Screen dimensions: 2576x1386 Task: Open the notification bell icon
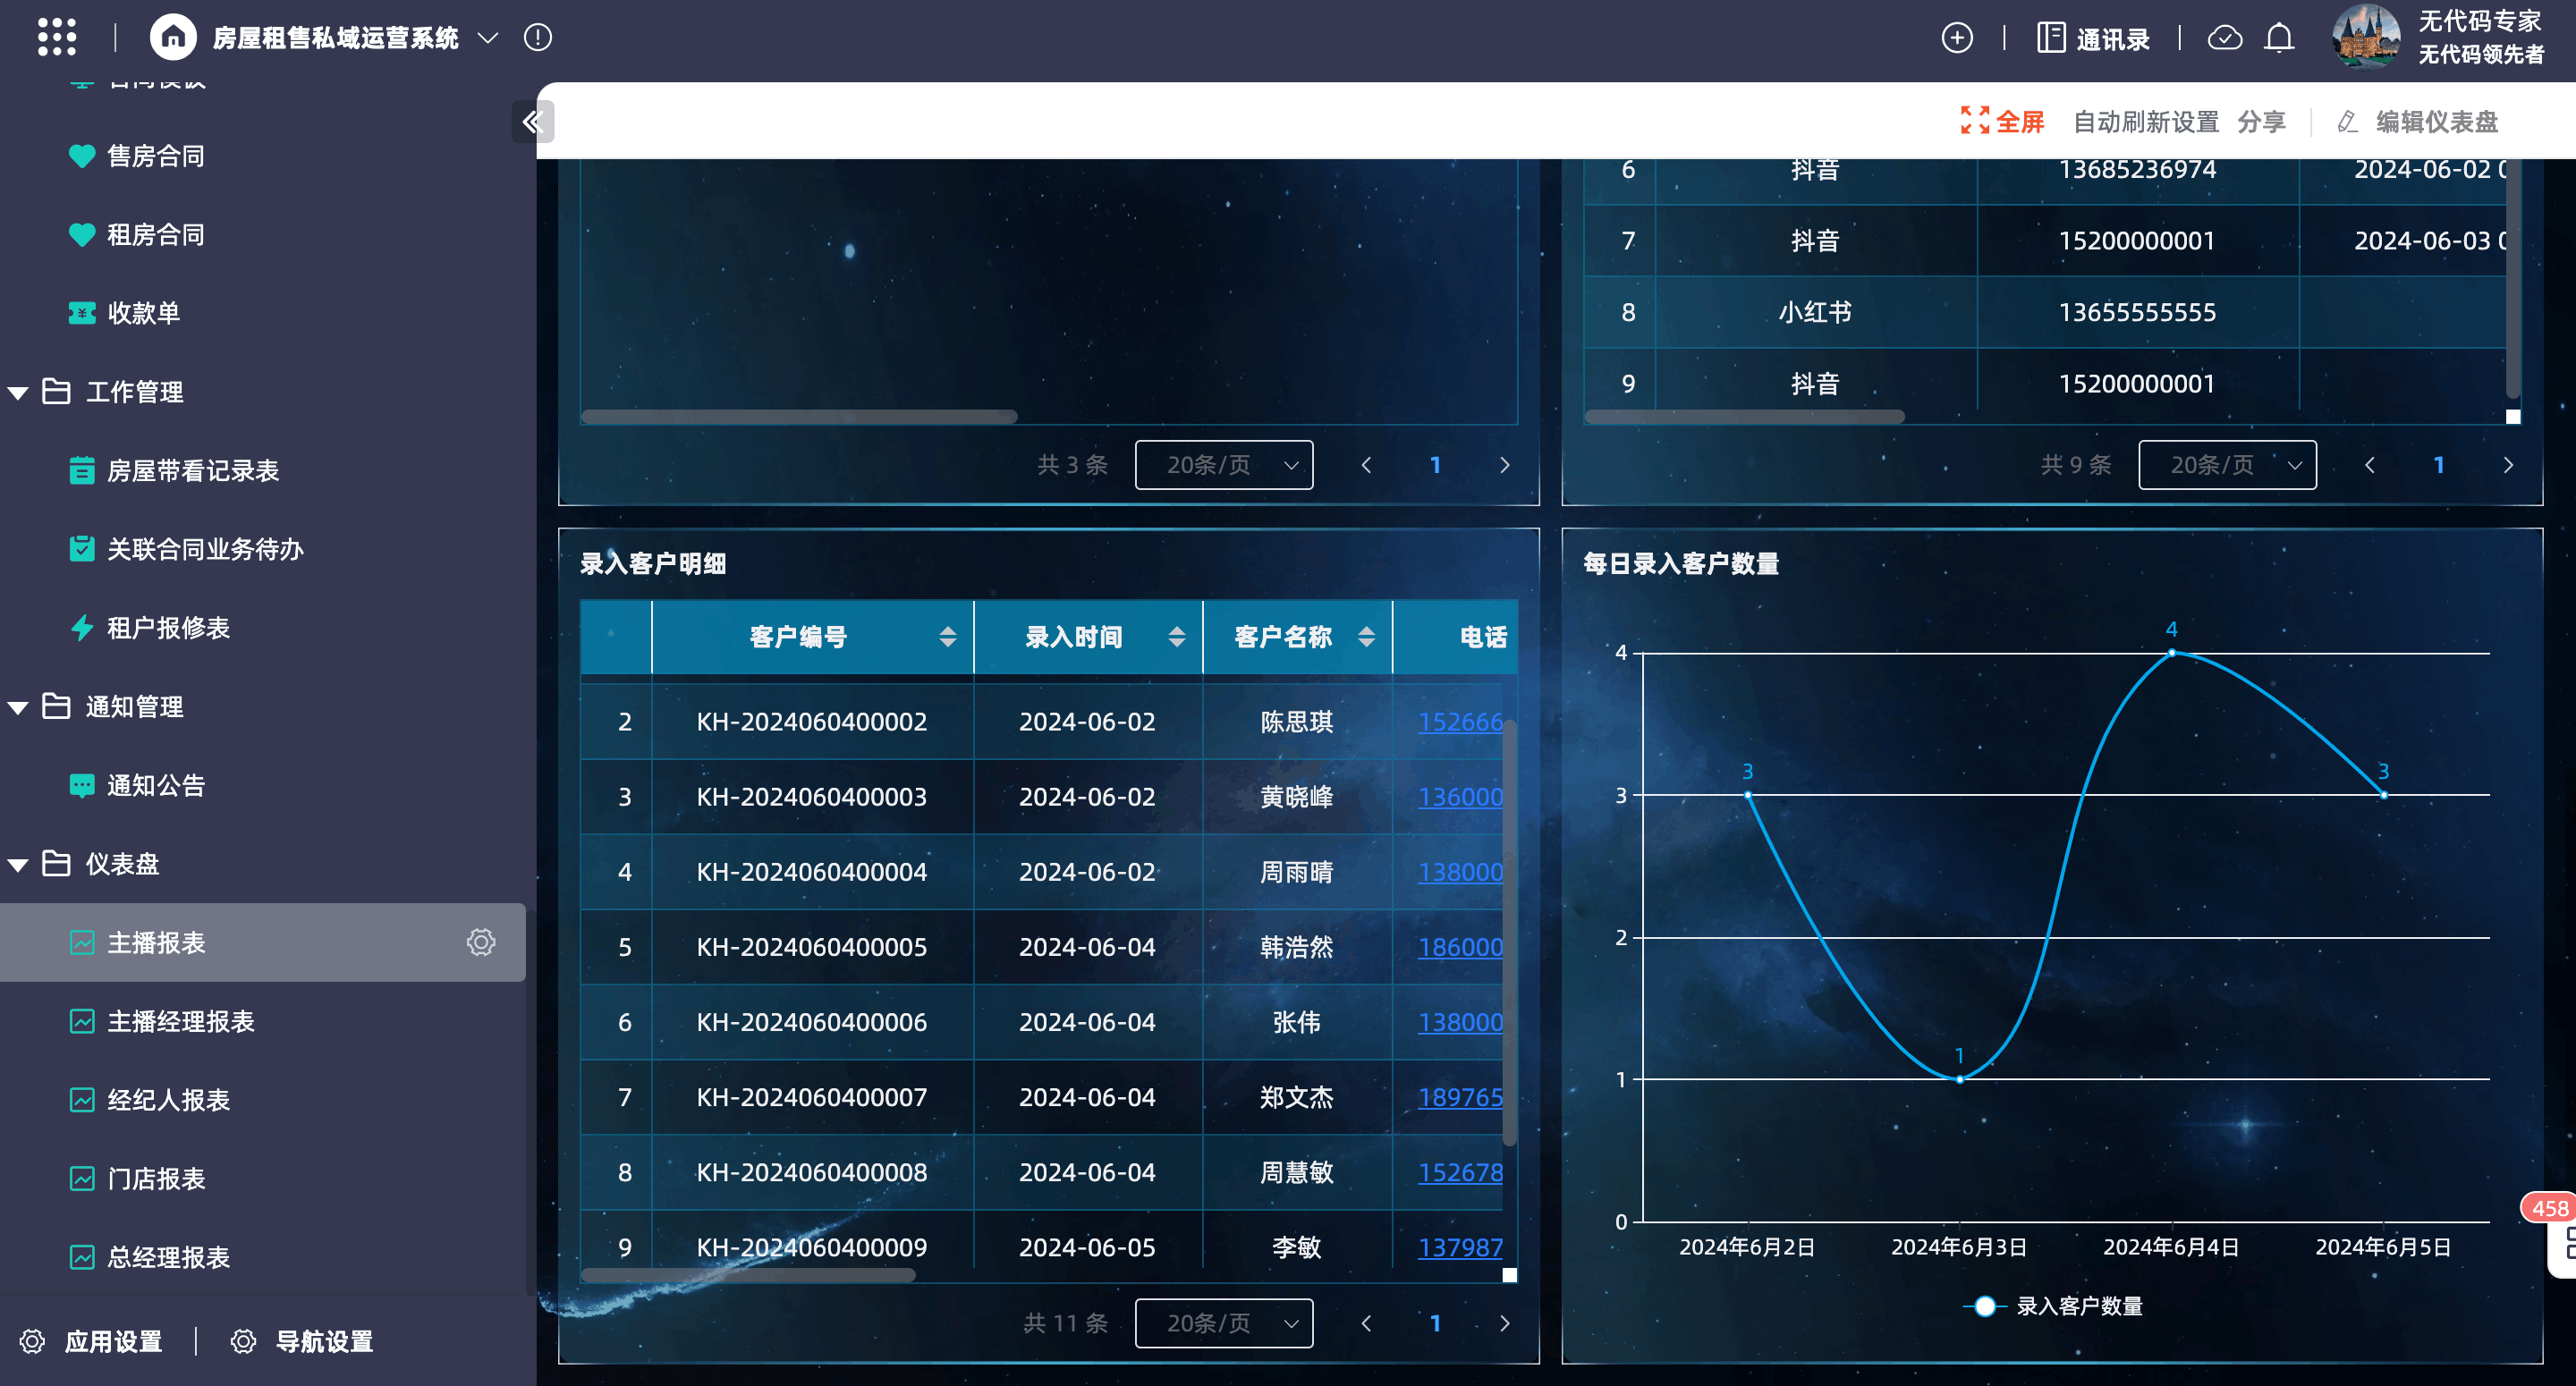pos(2278,38)
